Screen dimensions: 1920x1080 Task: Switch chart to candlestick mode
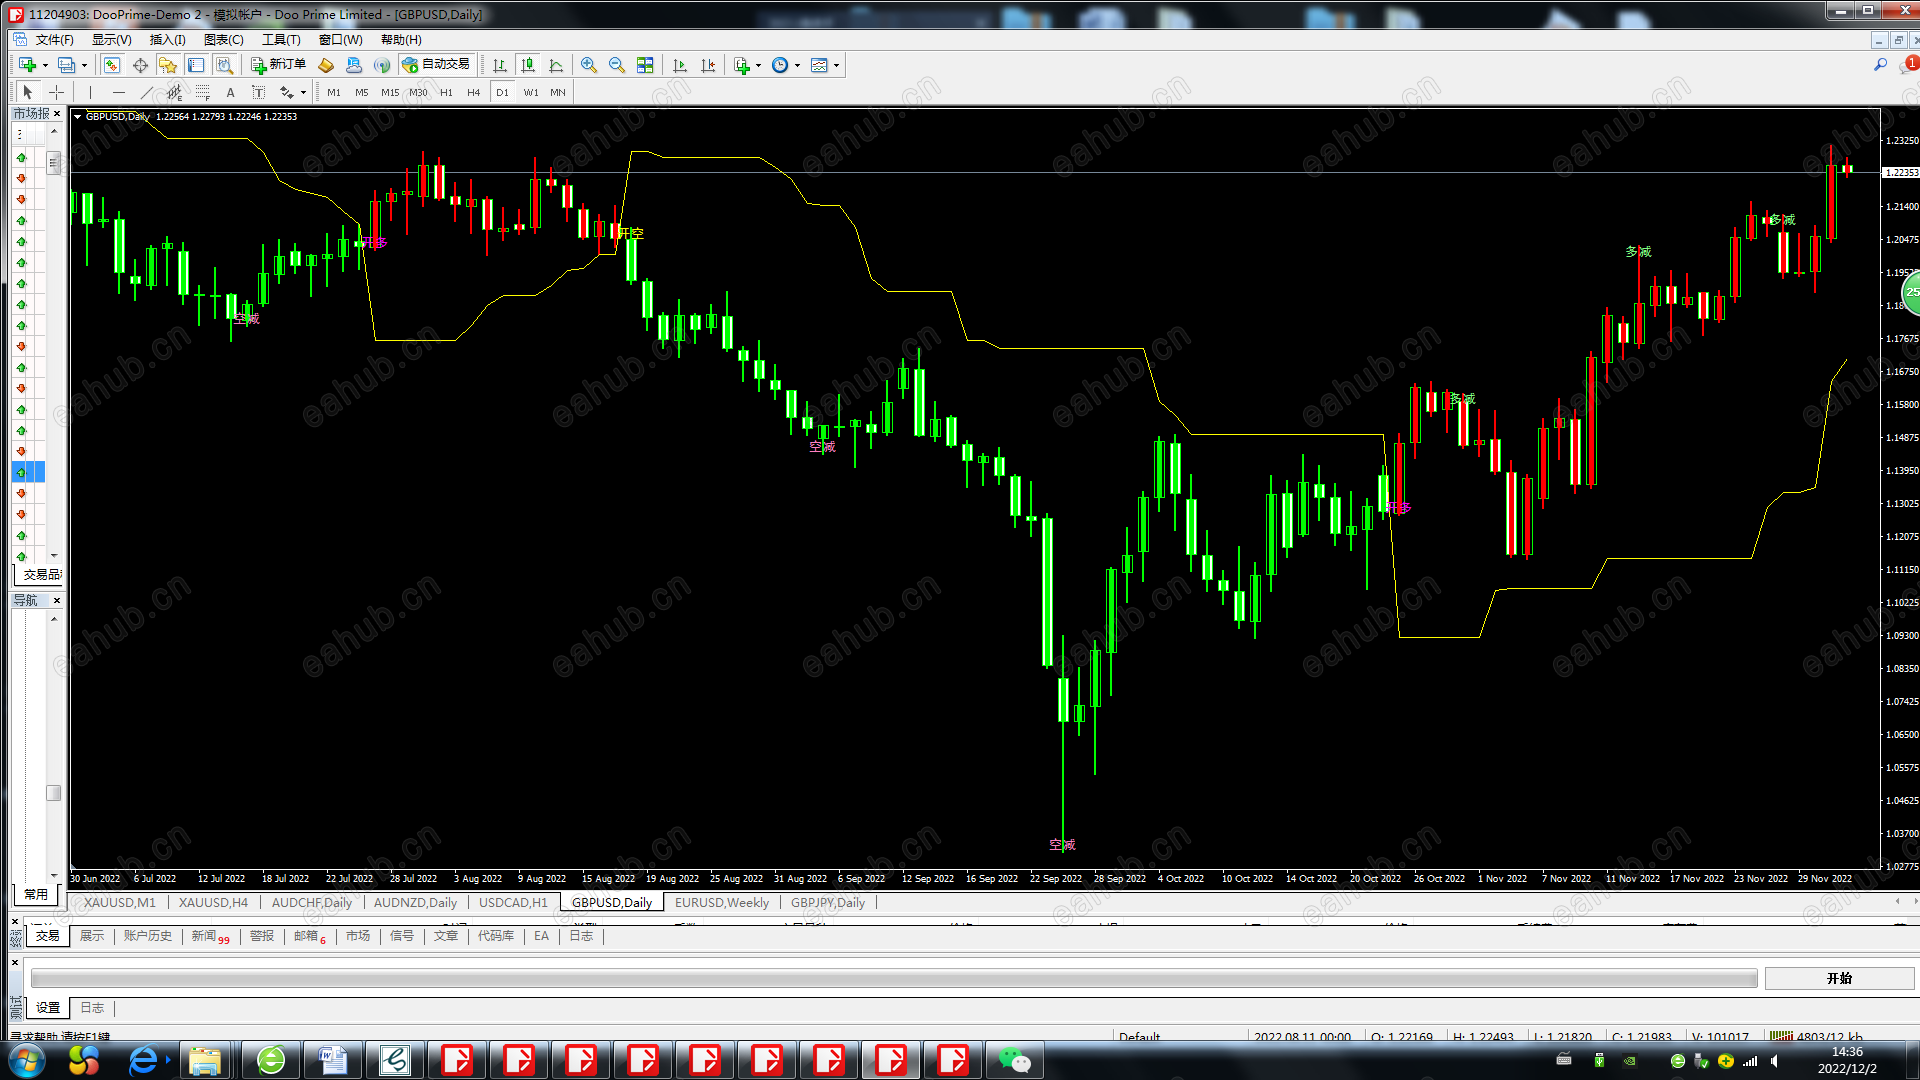(x=528, y=65)
